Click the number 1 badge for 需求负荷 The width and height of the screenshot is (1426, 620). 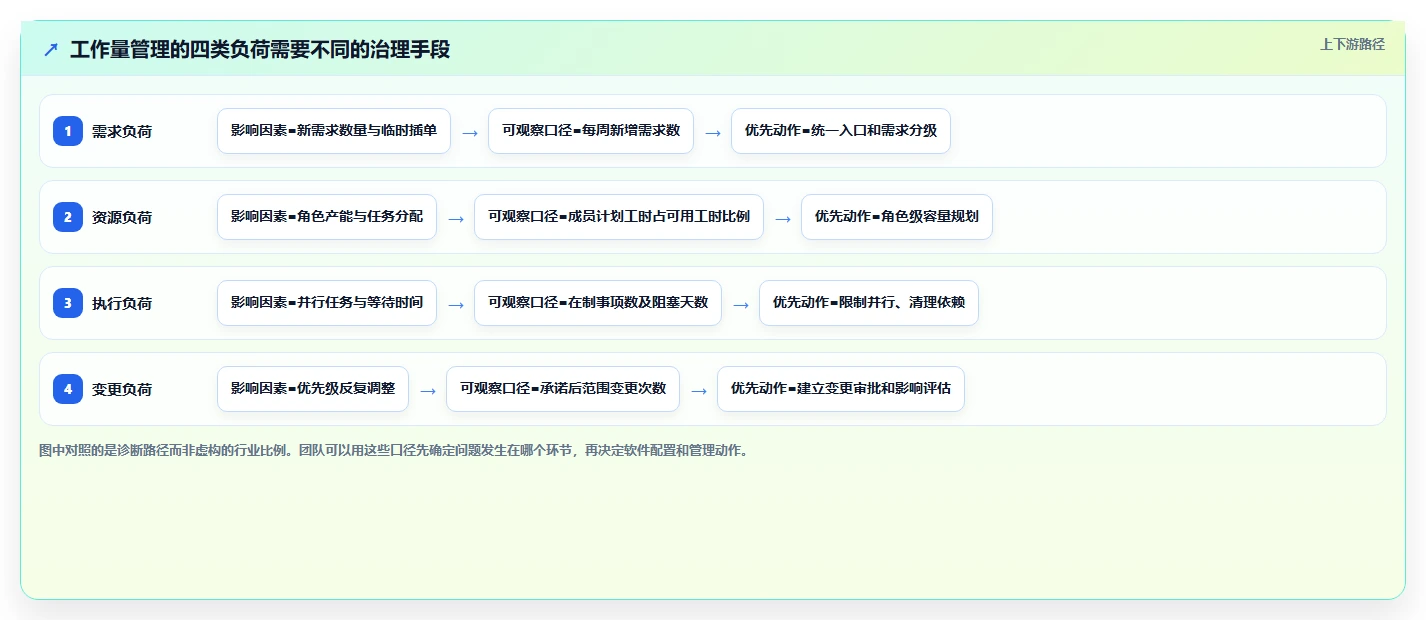click(68, 131)
